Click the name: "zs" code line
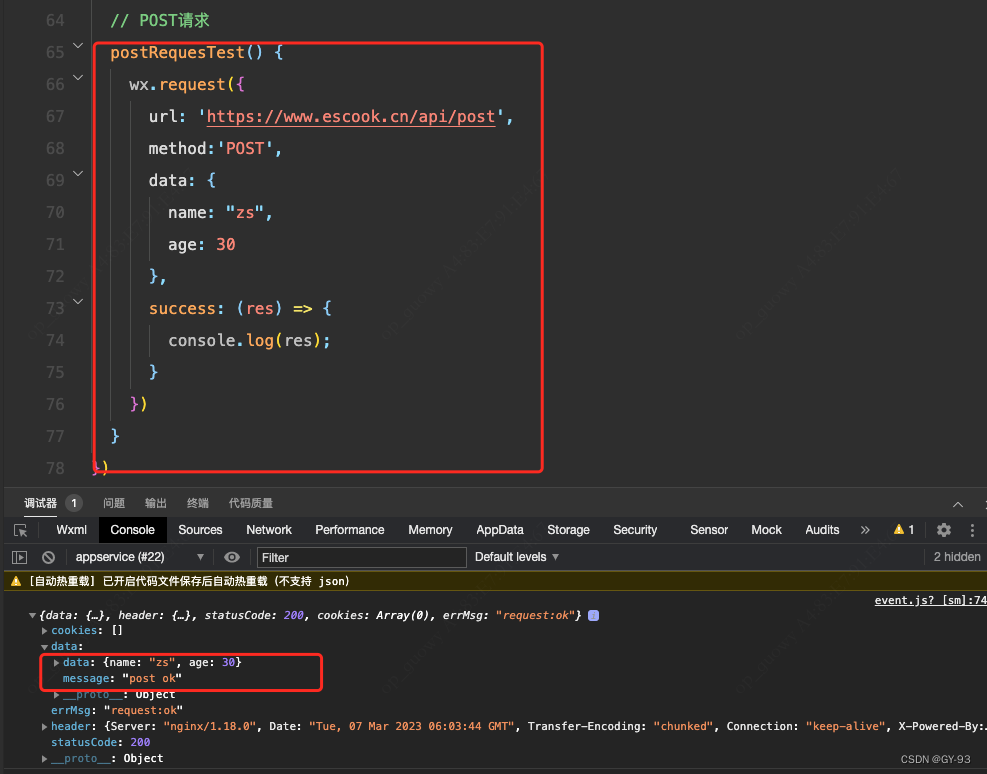 [x=220, y=213]
